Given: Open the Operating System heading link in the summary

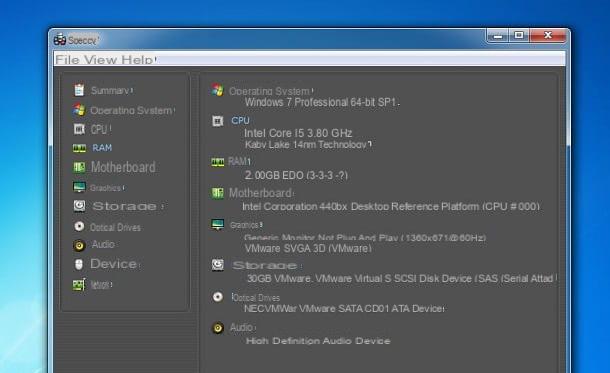Looking at the screenshot, I should click(x=269, y=91).
